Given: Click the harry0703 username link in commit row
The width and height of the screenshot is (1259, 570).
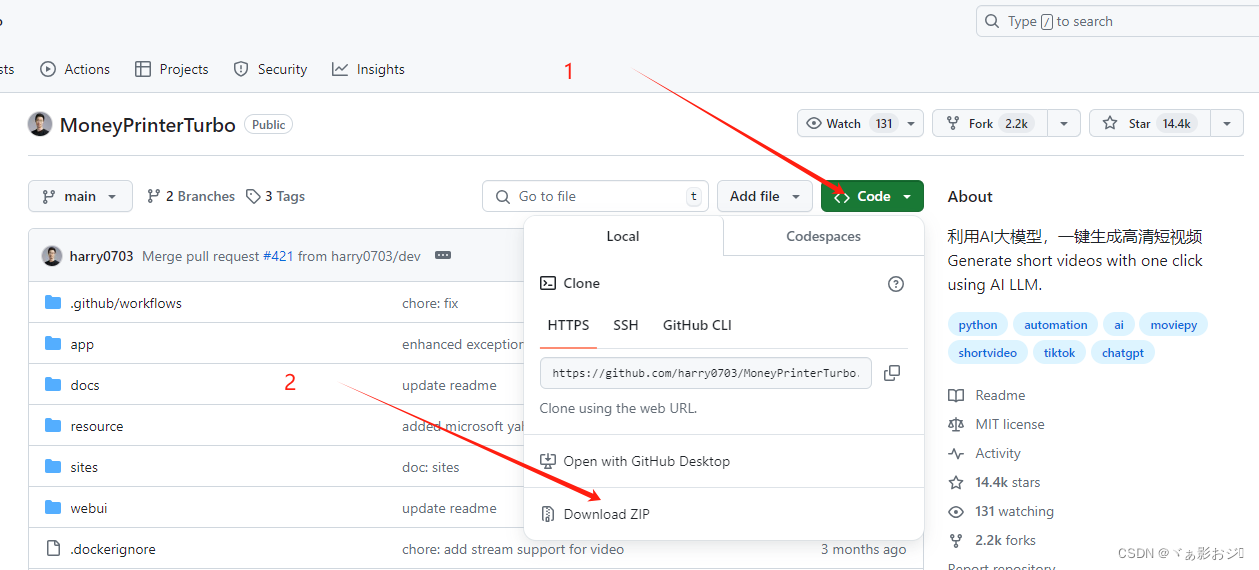Looking at the screenshot, I should tap(101, 256).
